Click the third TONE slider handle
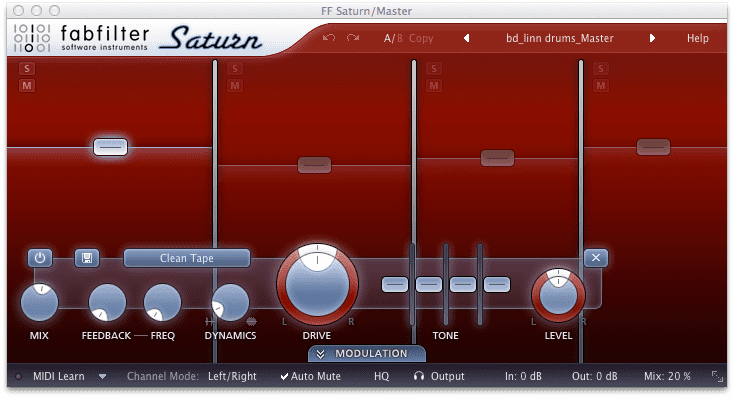The width and height of the screenshot is (734, 398). pos(463,284)
